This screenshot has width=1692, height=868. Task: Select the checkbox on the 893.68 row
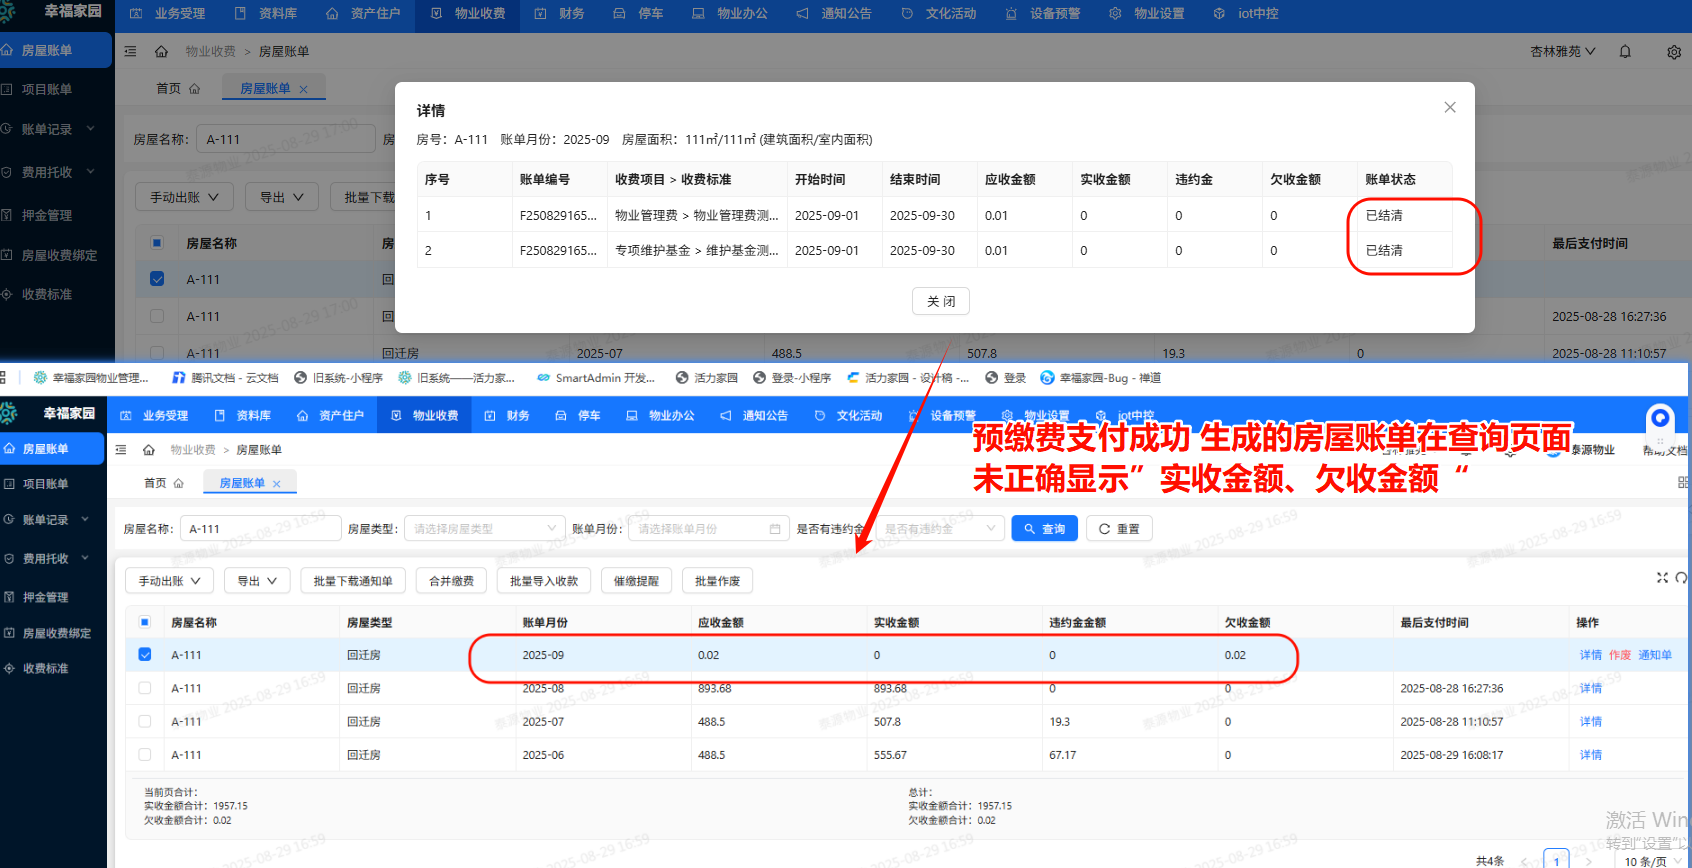tap(145, 688)
